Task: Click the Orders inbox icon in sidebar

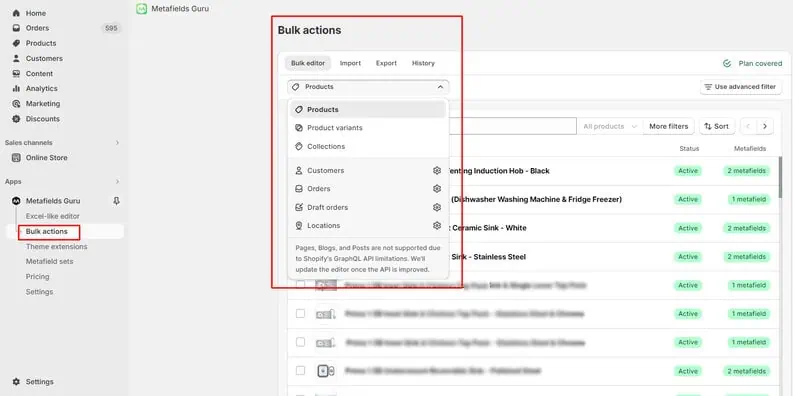Action: pyautogui.click(x=16, y=28)
